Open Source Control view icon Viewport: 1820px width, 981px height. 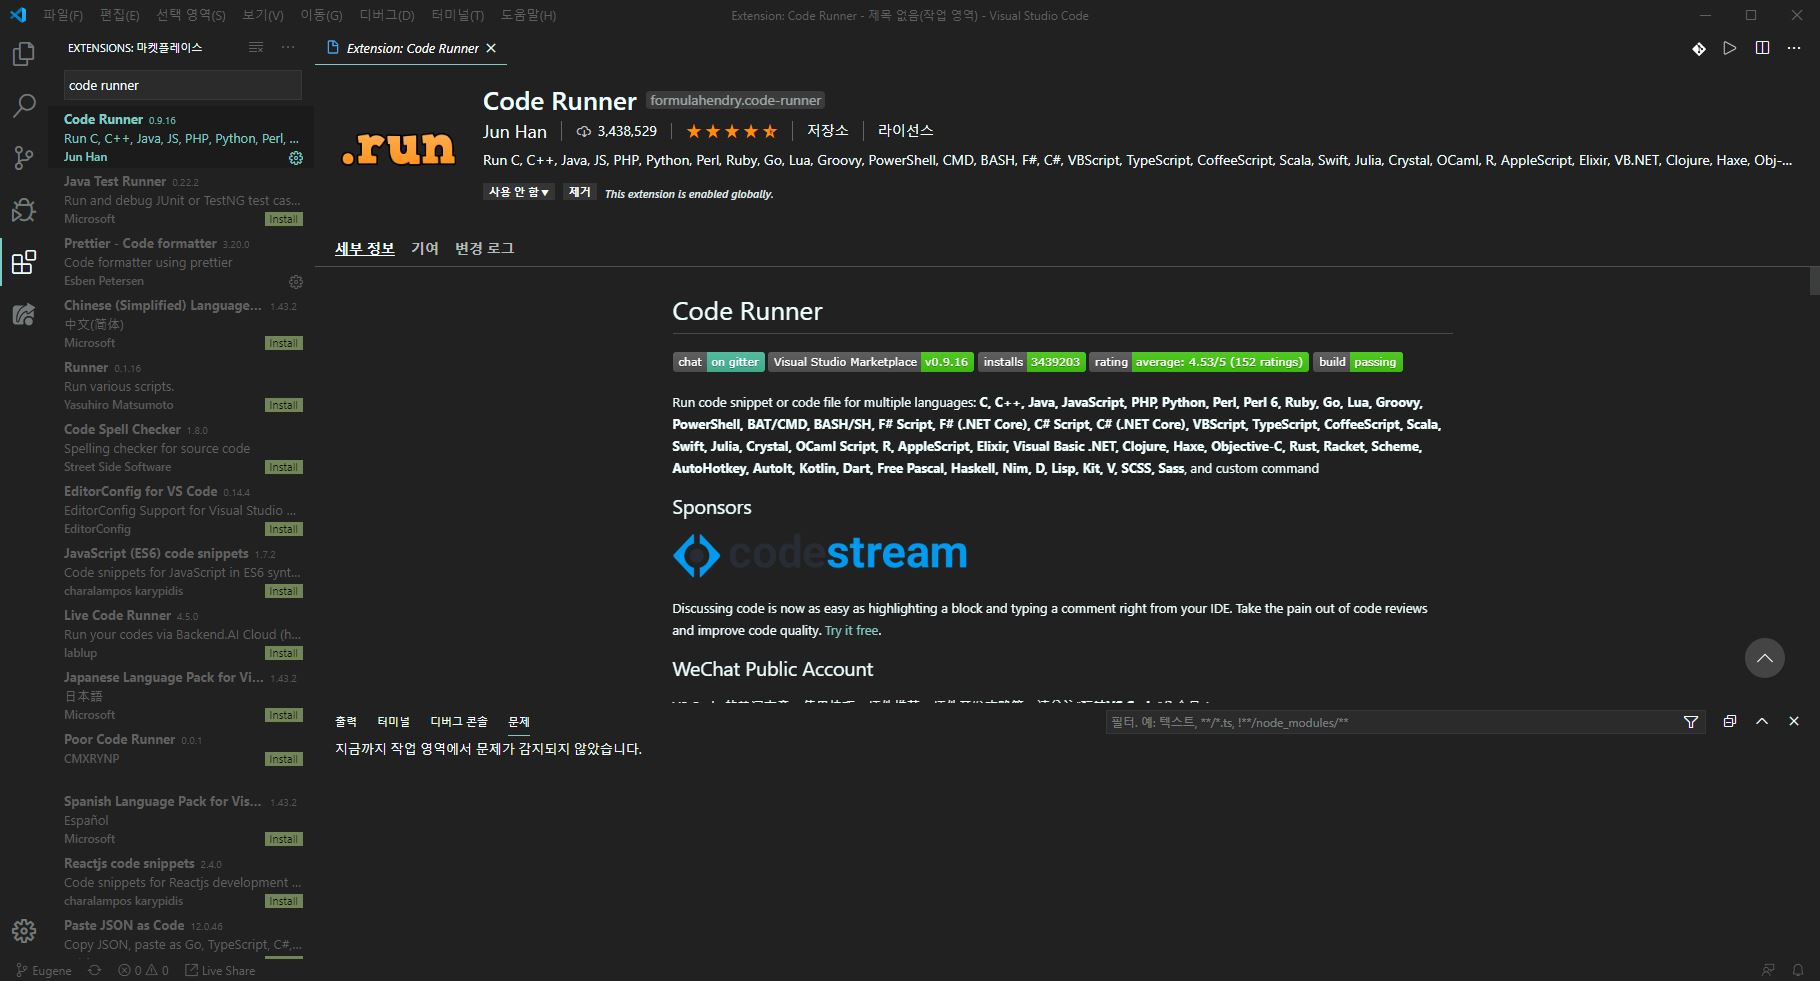click(23, 157)
